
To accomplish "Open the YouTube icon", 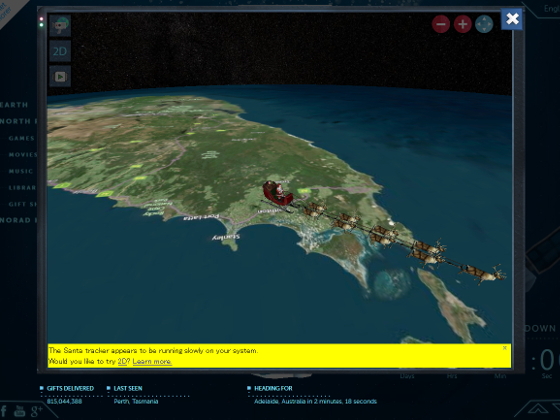I will [x=19, y=411].
